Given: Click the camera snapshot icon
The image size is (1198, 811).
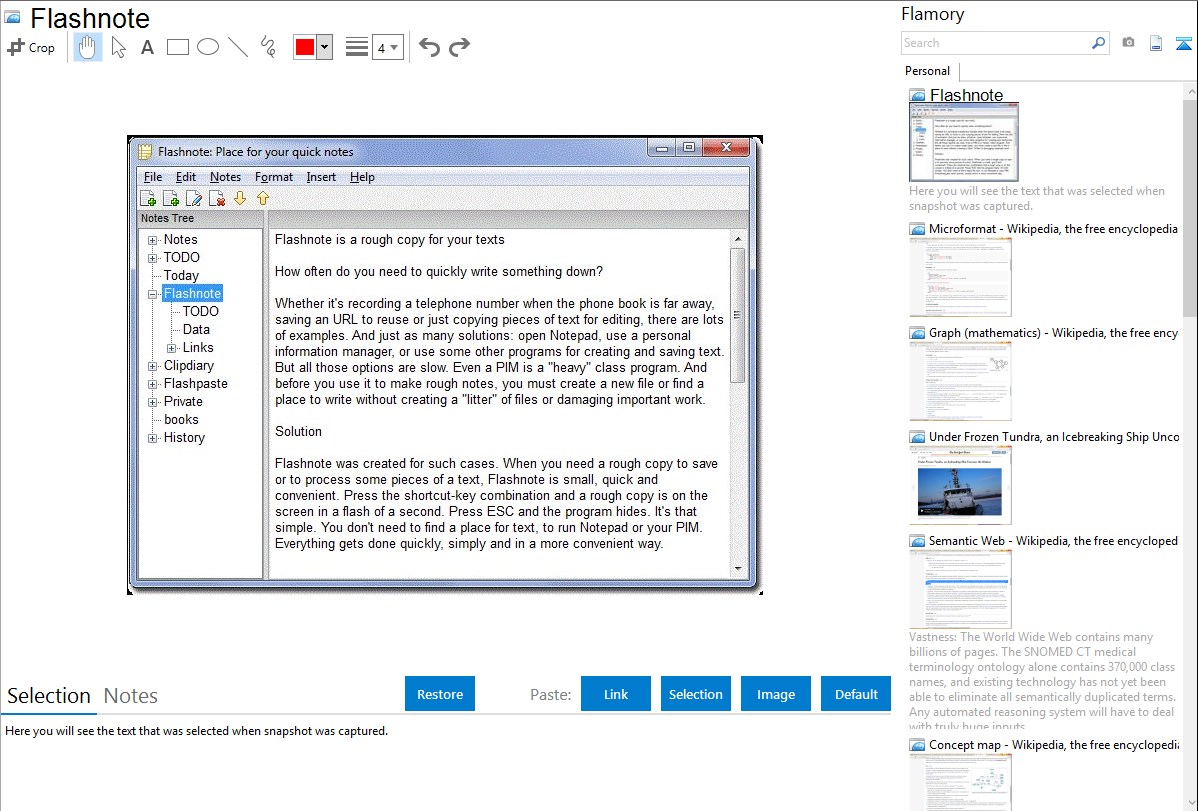Looking at the screenshot, I should click(1128, 43).
